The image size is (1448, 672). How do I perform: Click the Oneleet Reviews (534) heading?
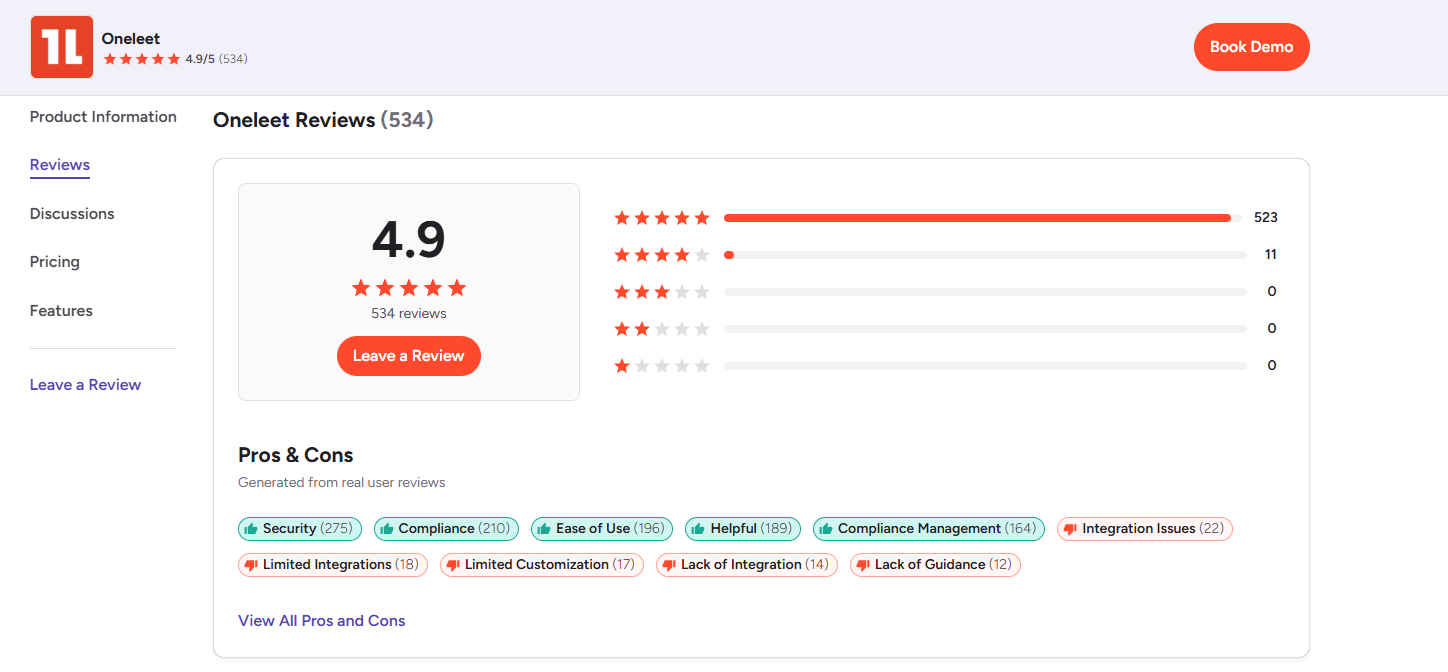point(323,120)
